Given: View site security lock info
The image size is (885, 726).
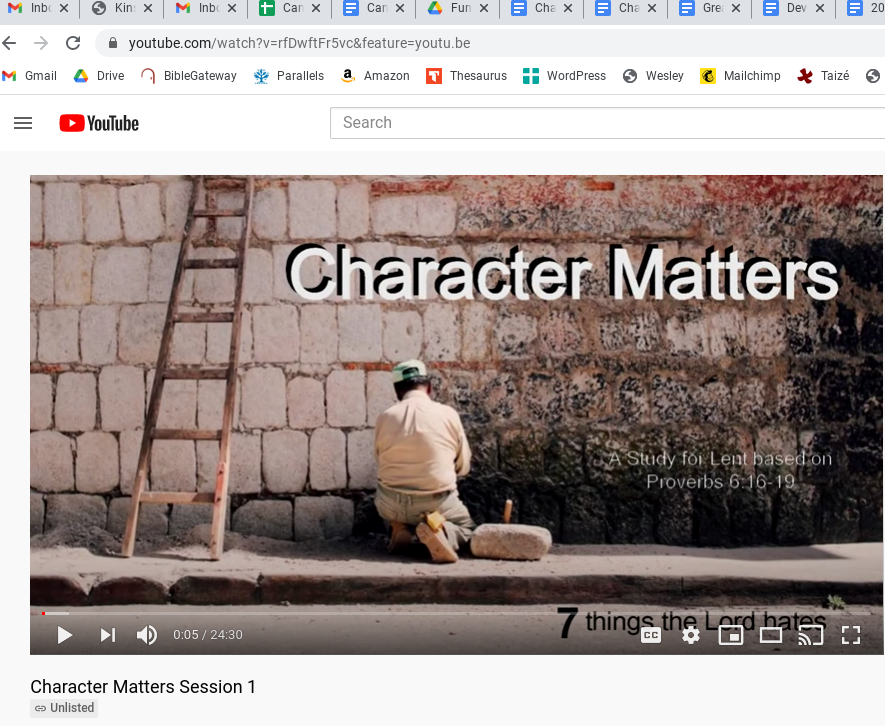Looking at the screenshot, I should coord(112,43).
